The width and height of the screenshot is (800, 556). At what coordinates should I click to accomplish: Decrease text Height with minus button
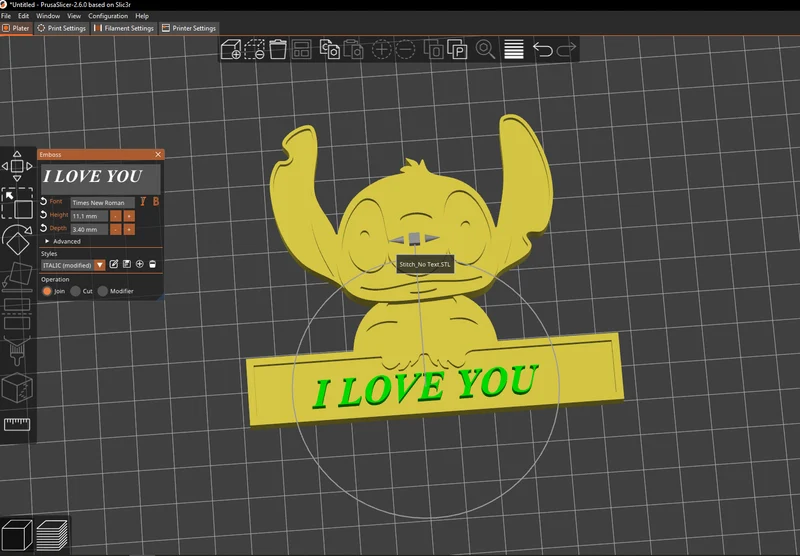116,216
